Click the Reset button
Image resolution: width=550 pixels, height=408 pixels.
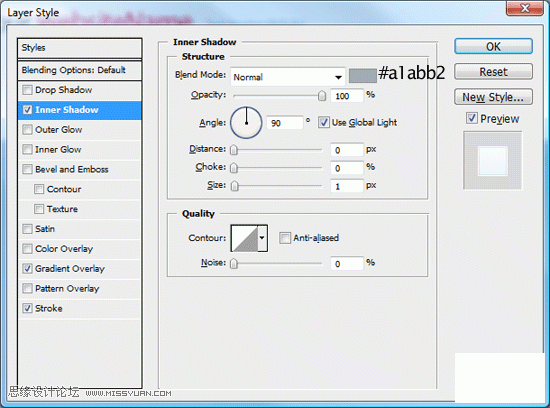click(x=494, y=72)
